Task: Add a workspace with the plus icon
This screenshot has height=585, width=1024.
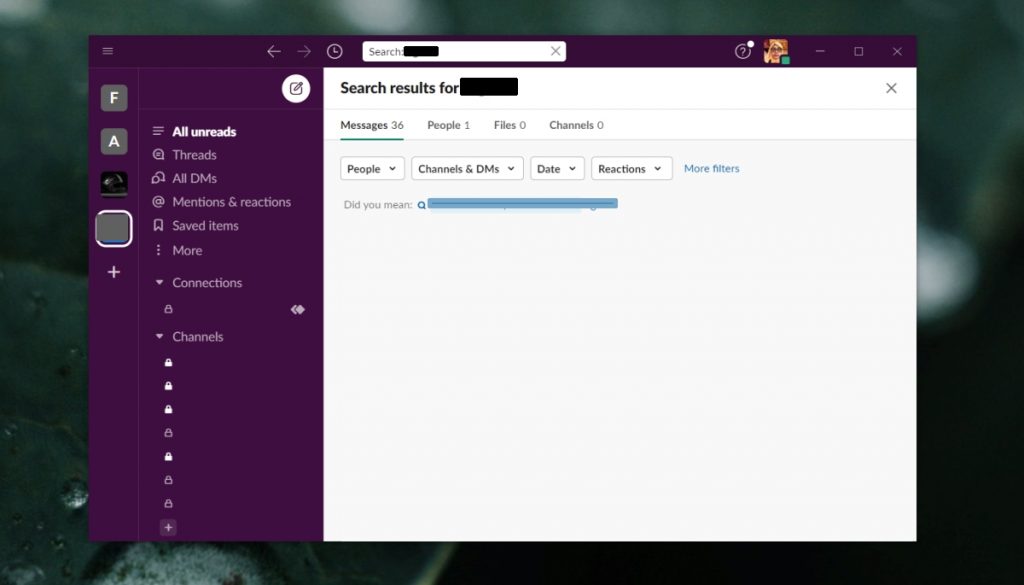Action: click(113, 271)
